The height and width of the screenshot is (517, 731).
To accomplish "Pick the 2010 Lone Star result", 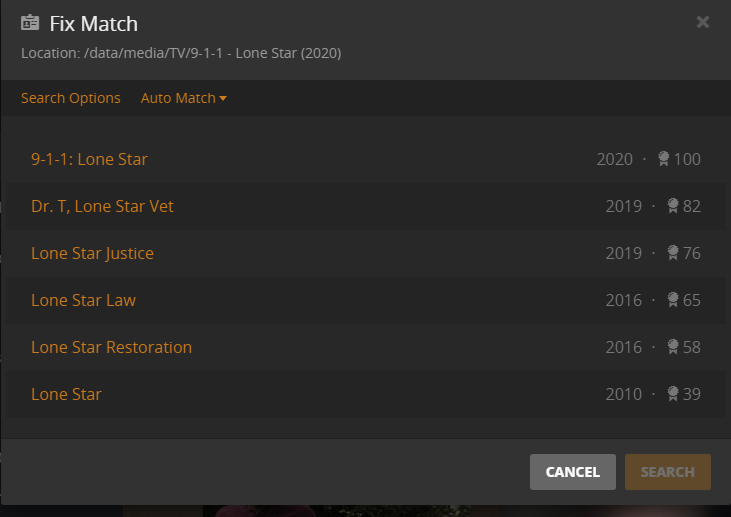I will [66, 394].
